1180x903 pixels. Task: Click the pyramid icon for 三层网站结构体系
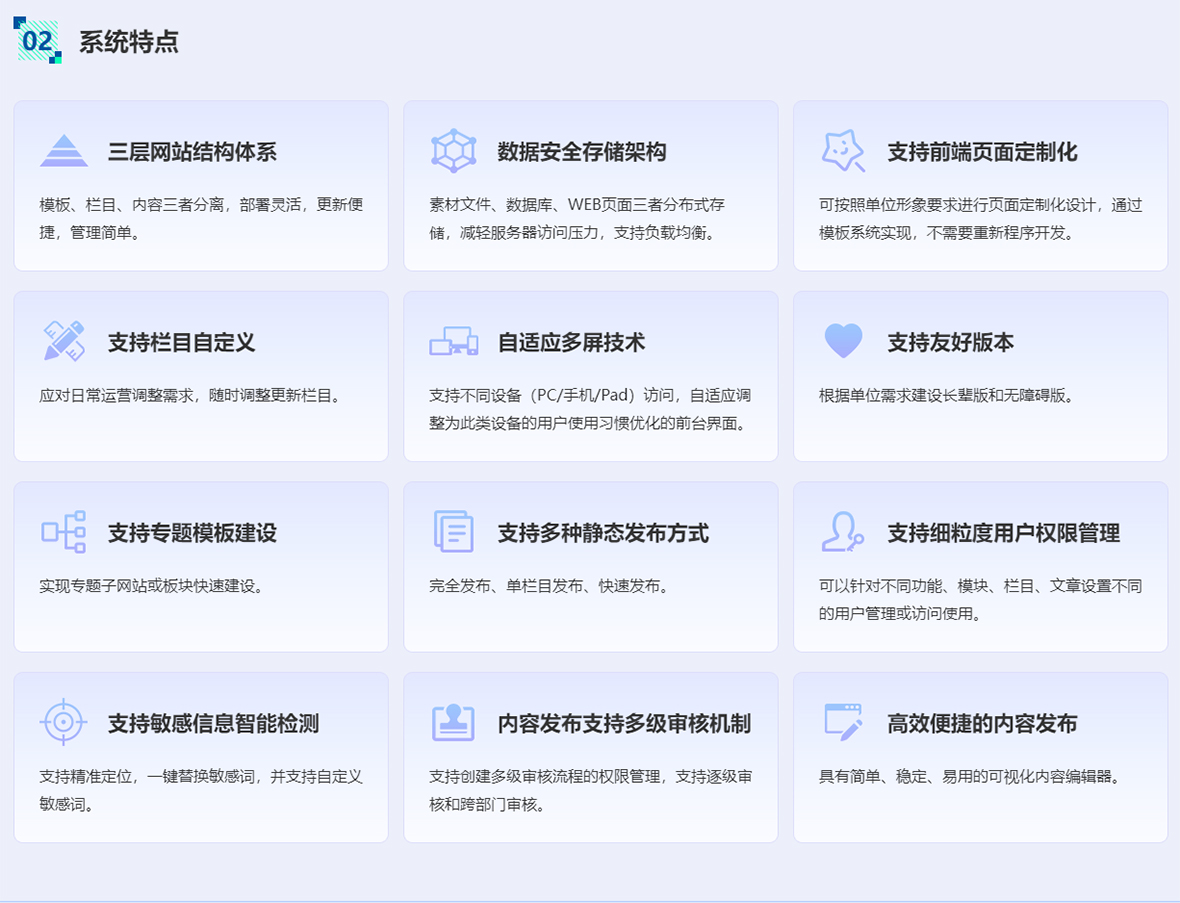[63, 150]
